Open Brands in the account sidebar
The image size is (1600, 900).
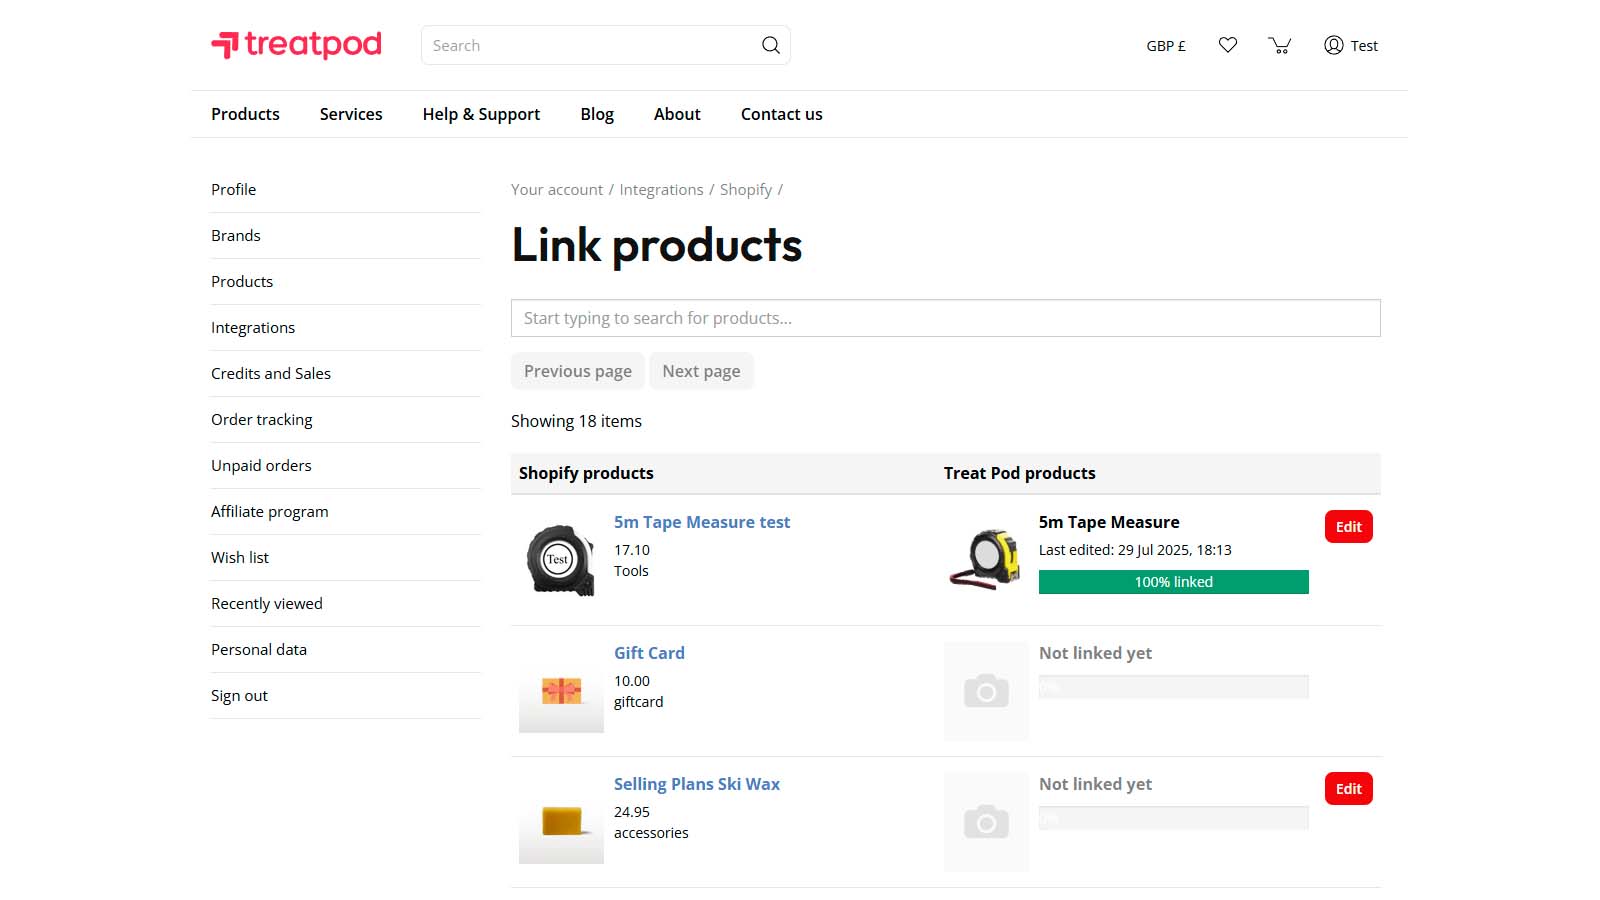[x=236, y=235]
